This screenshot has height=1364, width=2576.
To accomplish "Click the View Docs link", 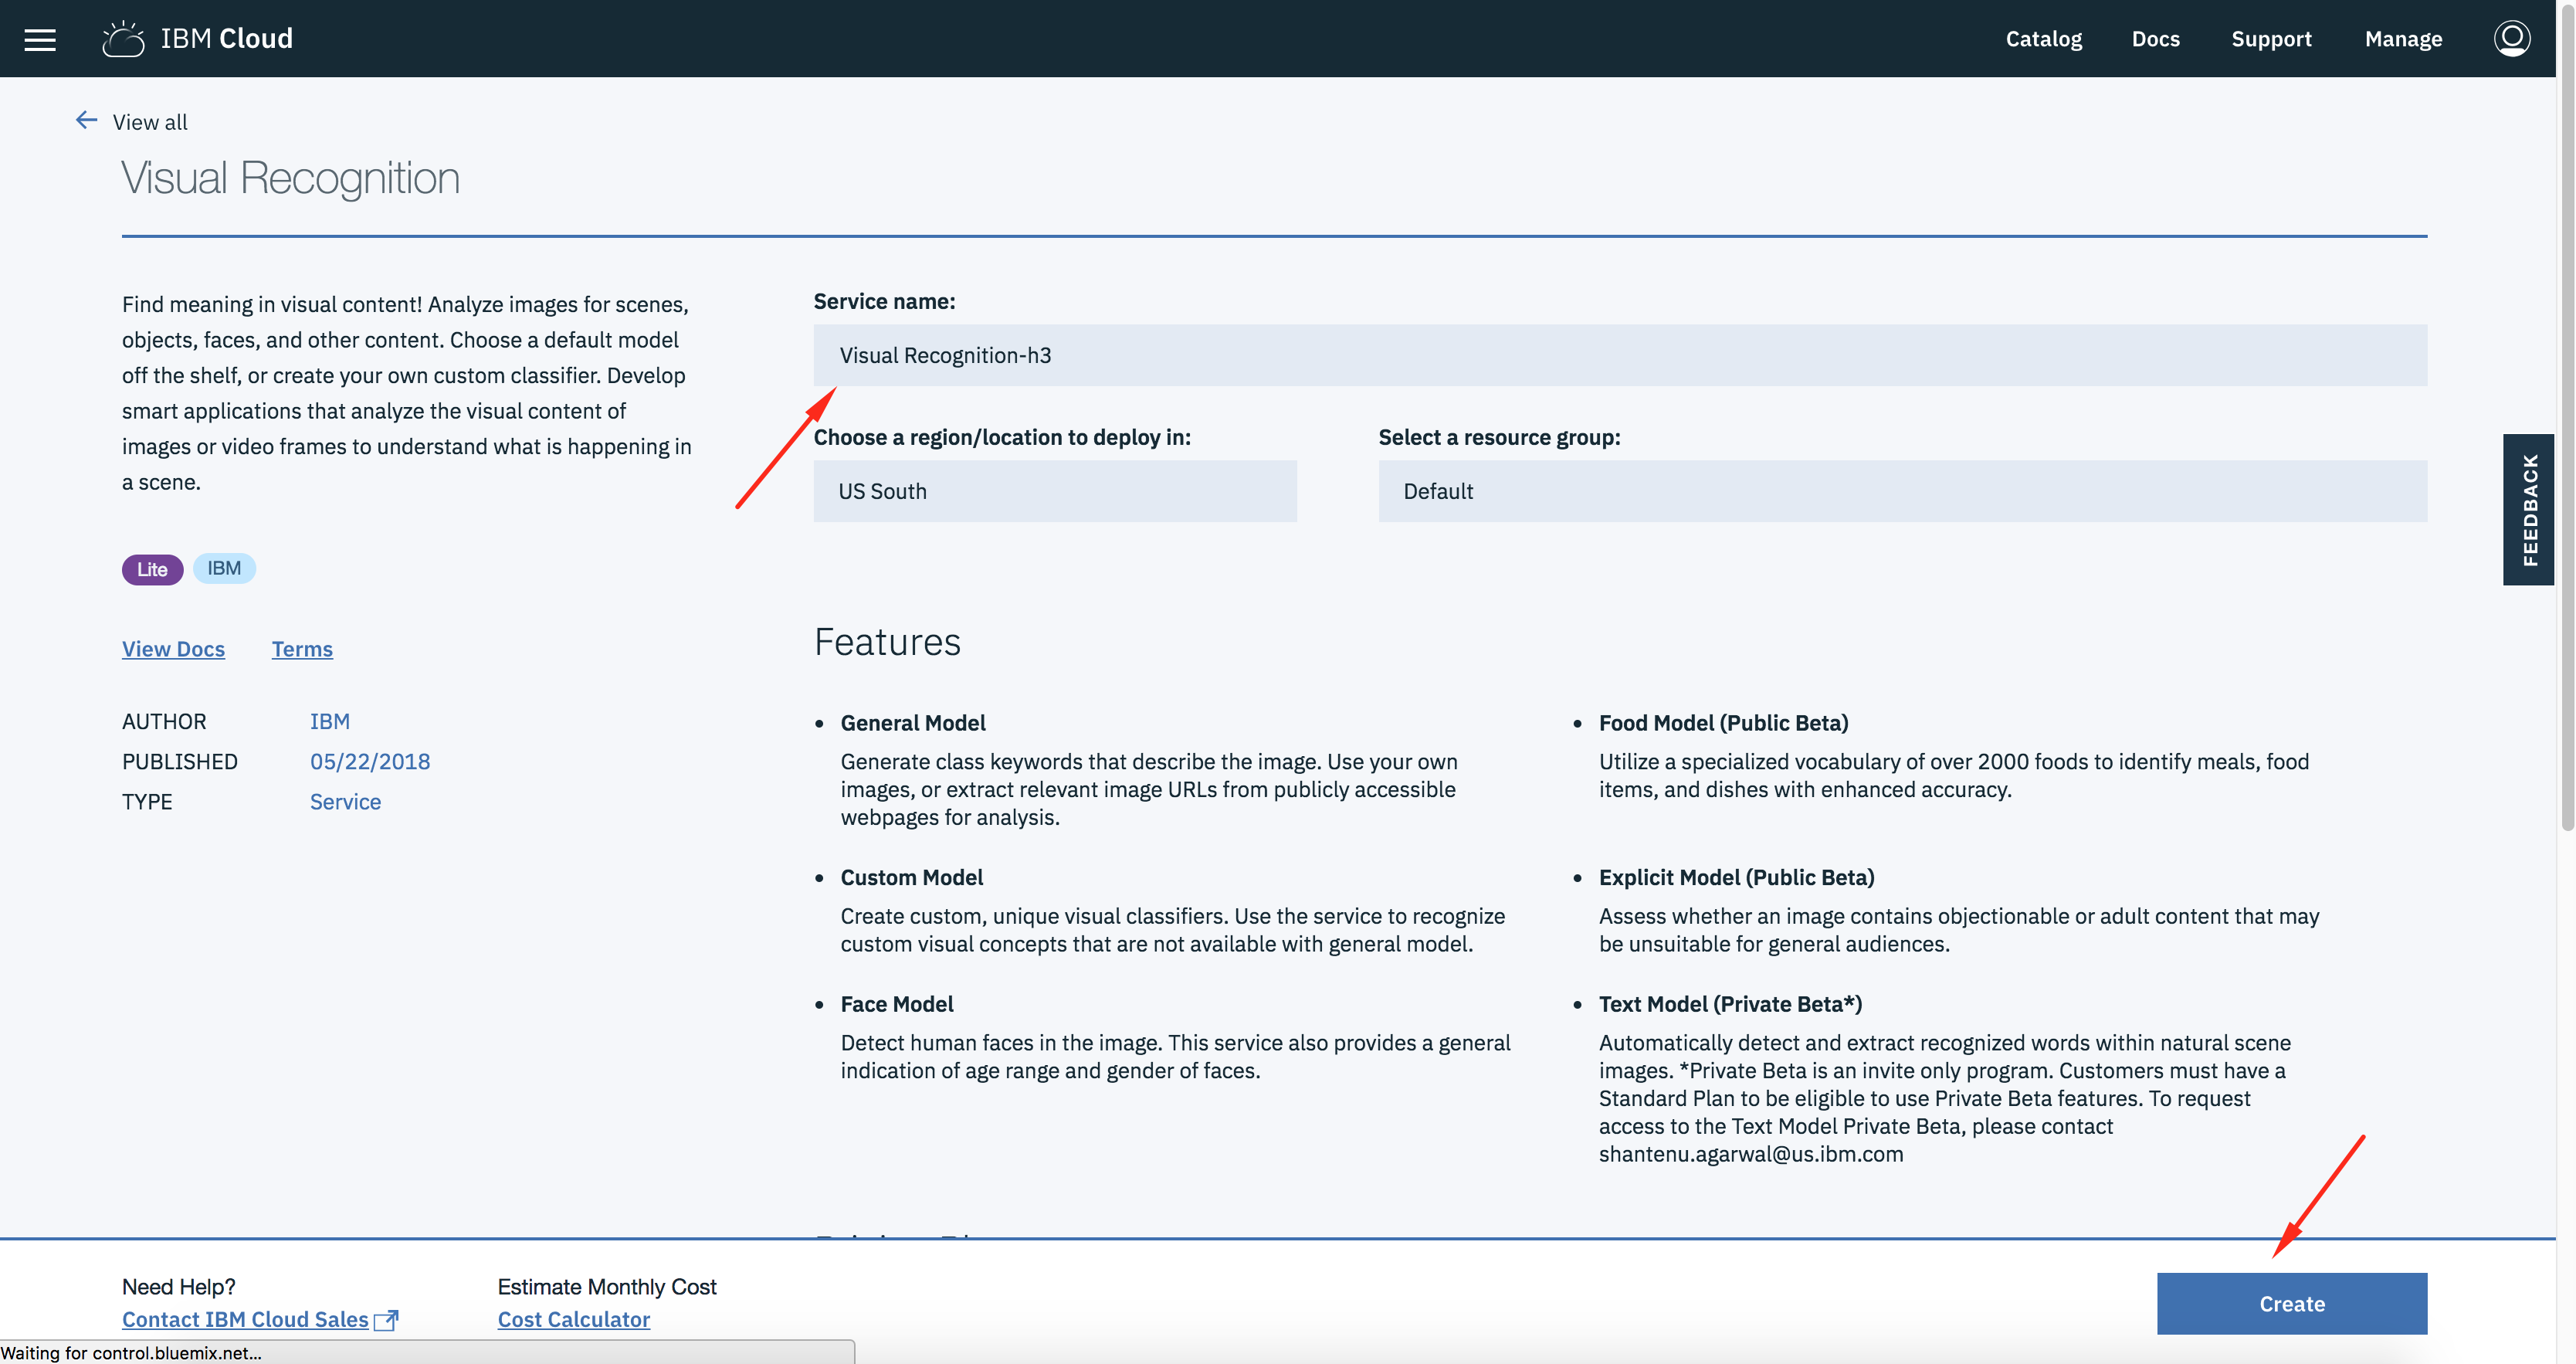I will pos(172,650).
